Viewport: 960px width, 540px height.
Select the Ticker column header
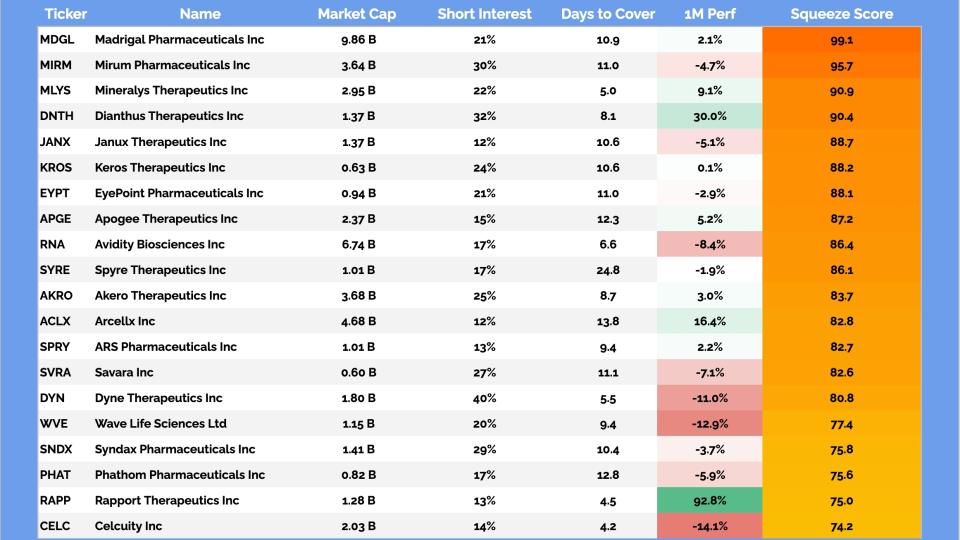point(66,14)
